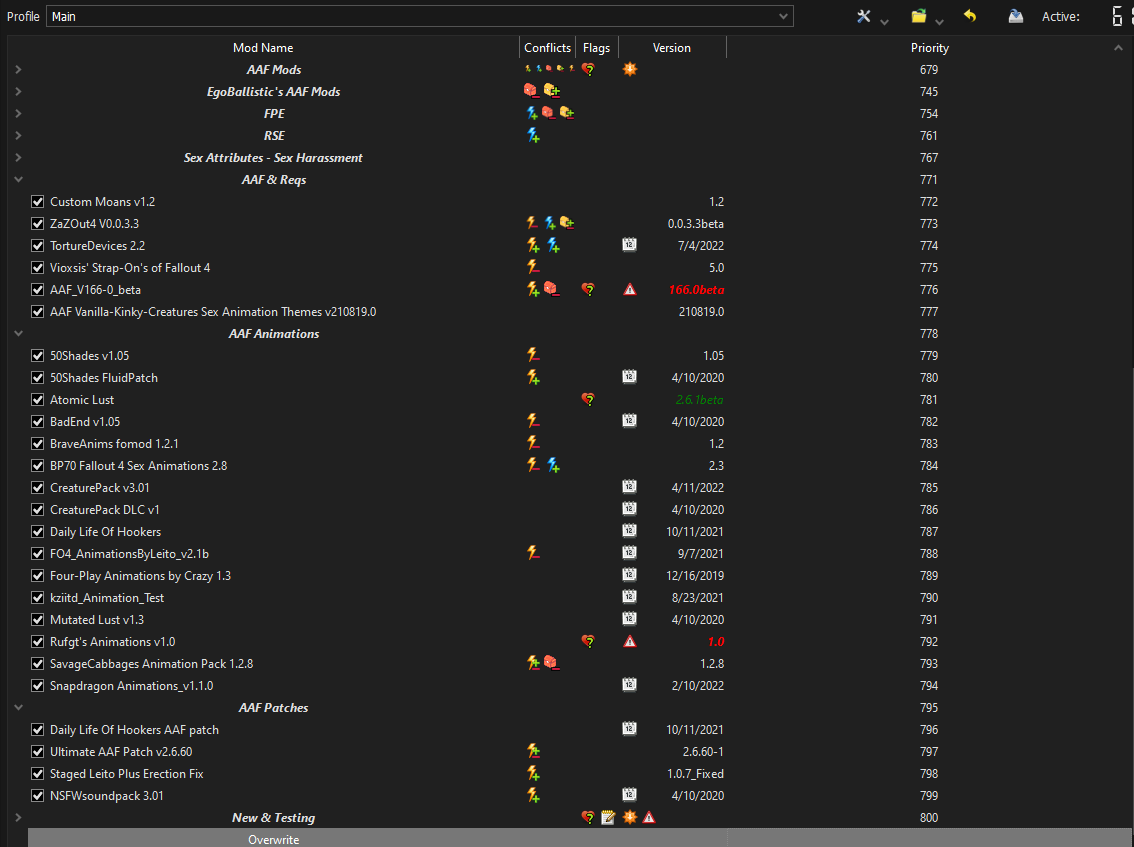
Task: Open the tools settings wrench icon
Action: tap(864, 16)
